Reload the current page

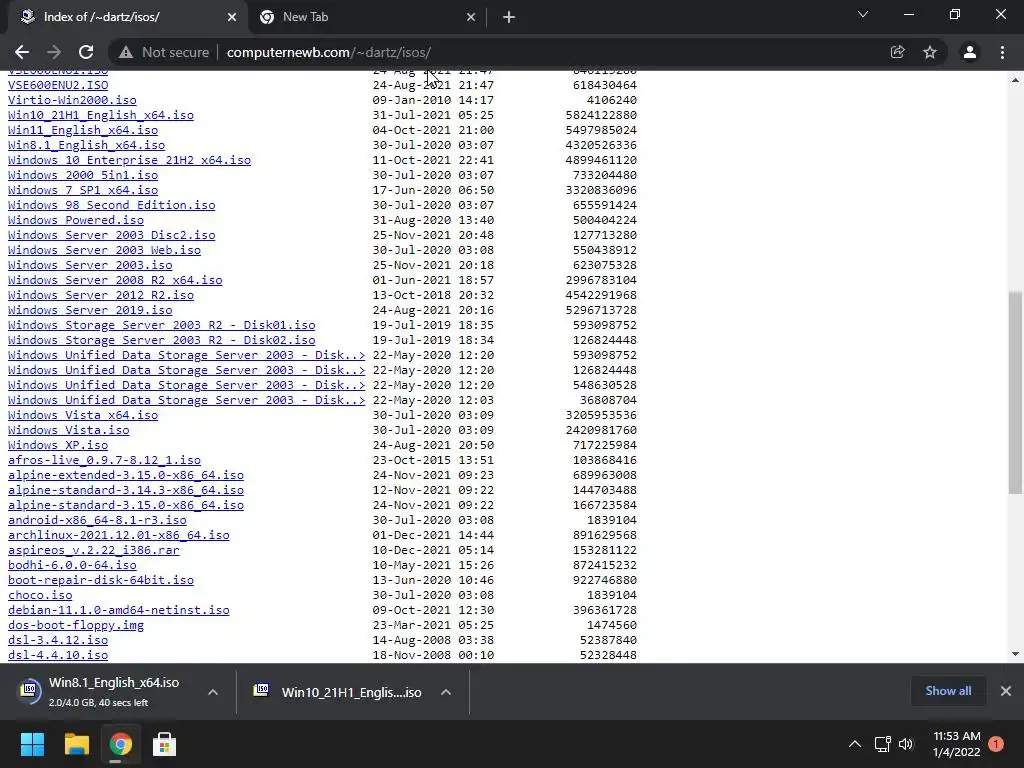[x=86, y=52]
